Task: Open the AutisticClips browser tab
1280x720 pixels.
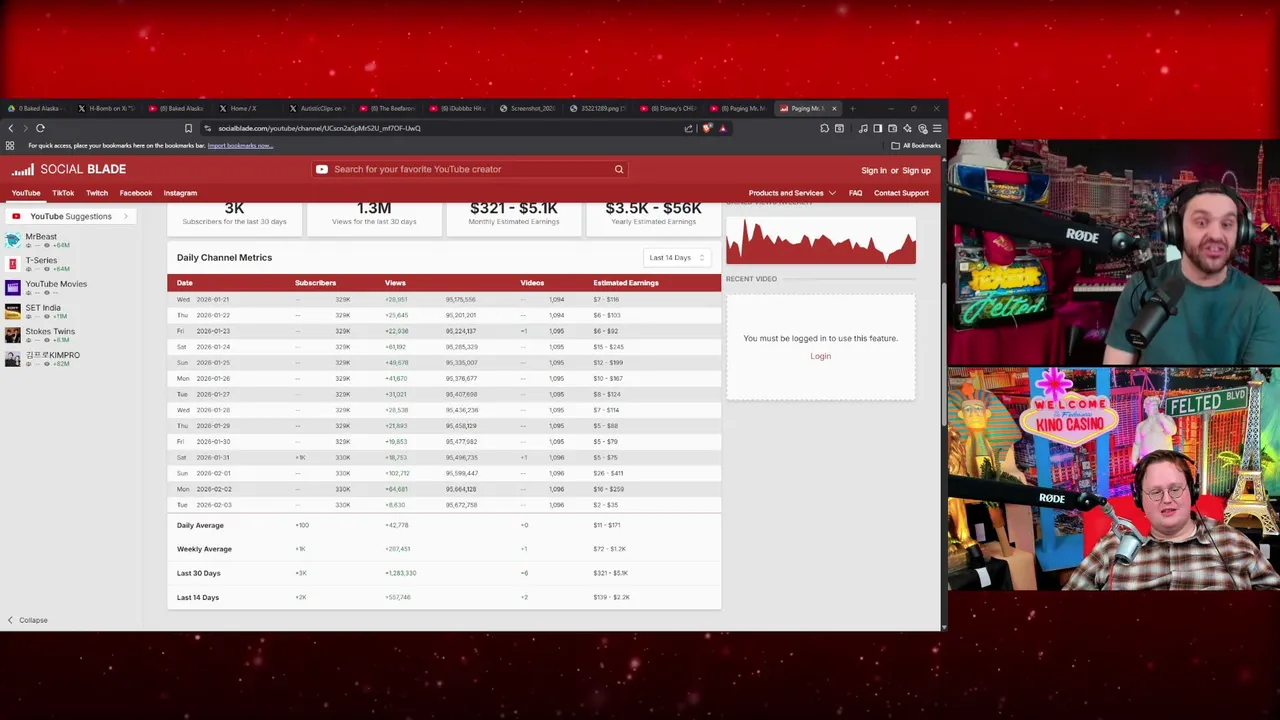Action: [x=319, y=108]
